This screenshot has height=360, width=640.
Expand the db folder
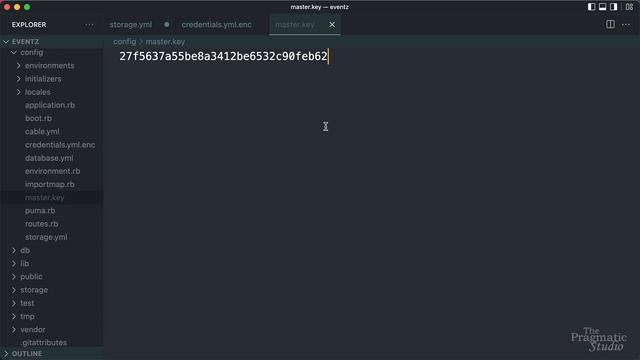[25, 250]
